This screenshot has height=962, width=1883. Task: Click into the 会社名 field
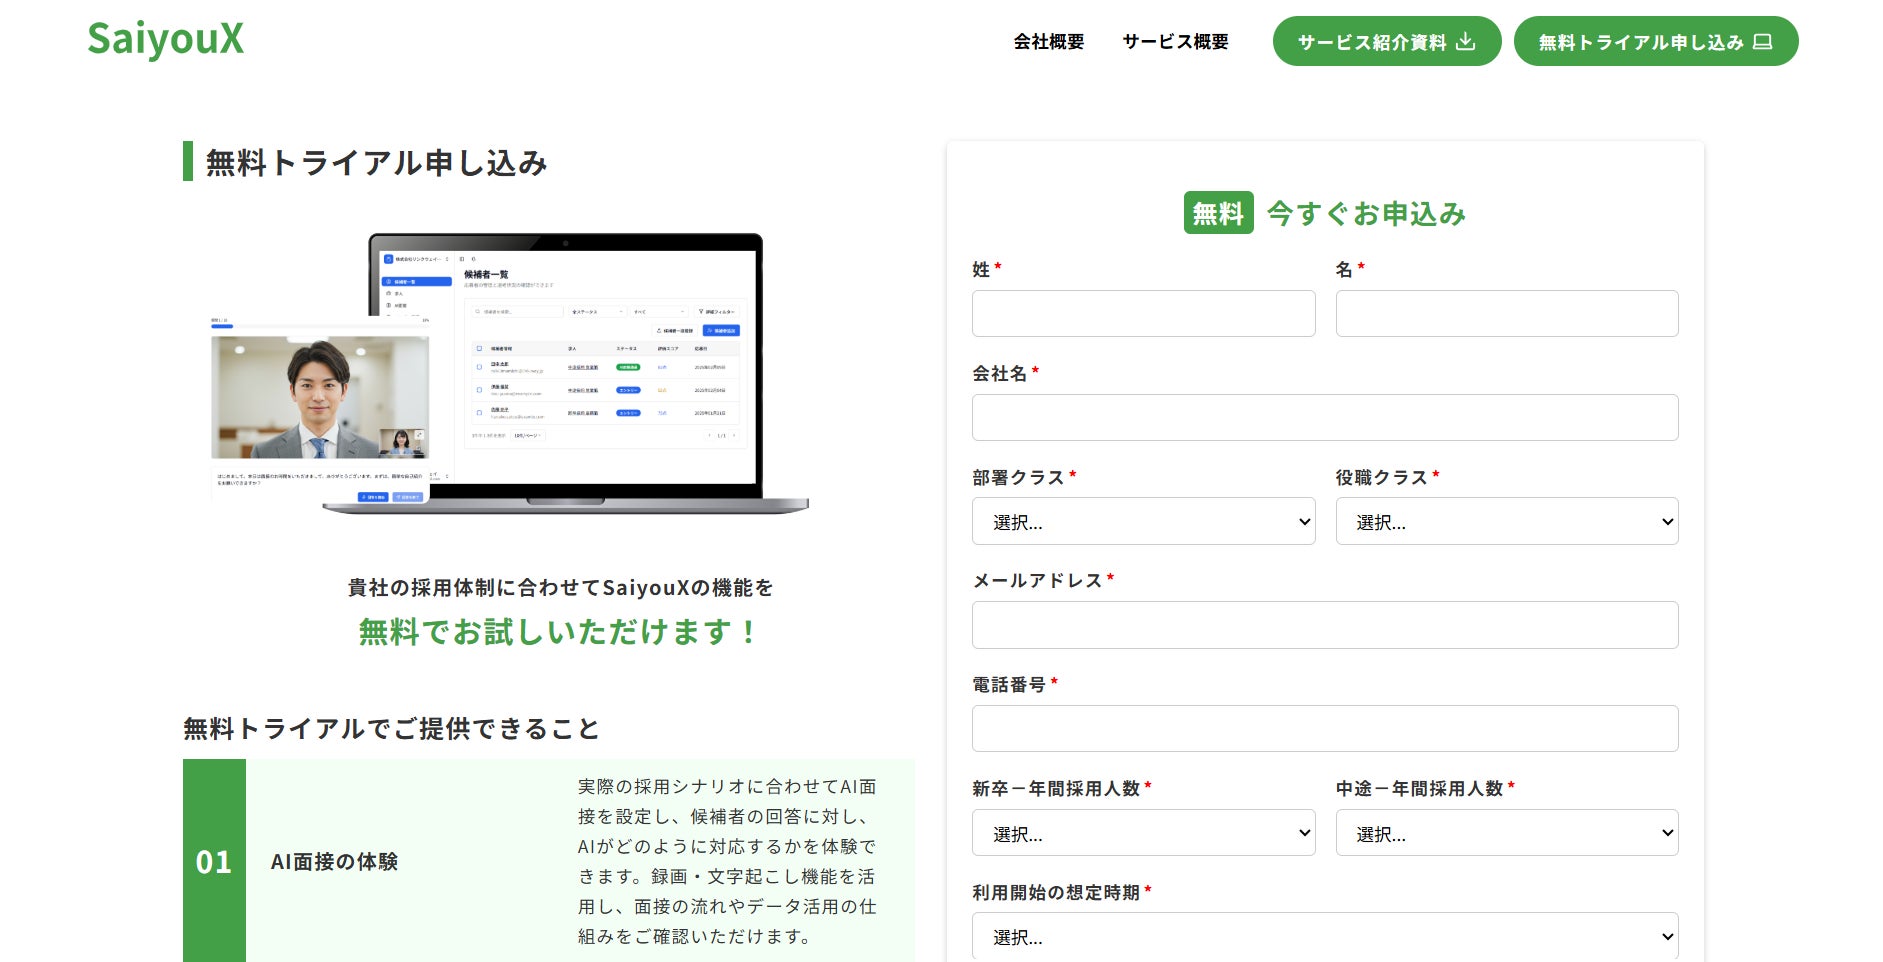[x=1325, y=417]
